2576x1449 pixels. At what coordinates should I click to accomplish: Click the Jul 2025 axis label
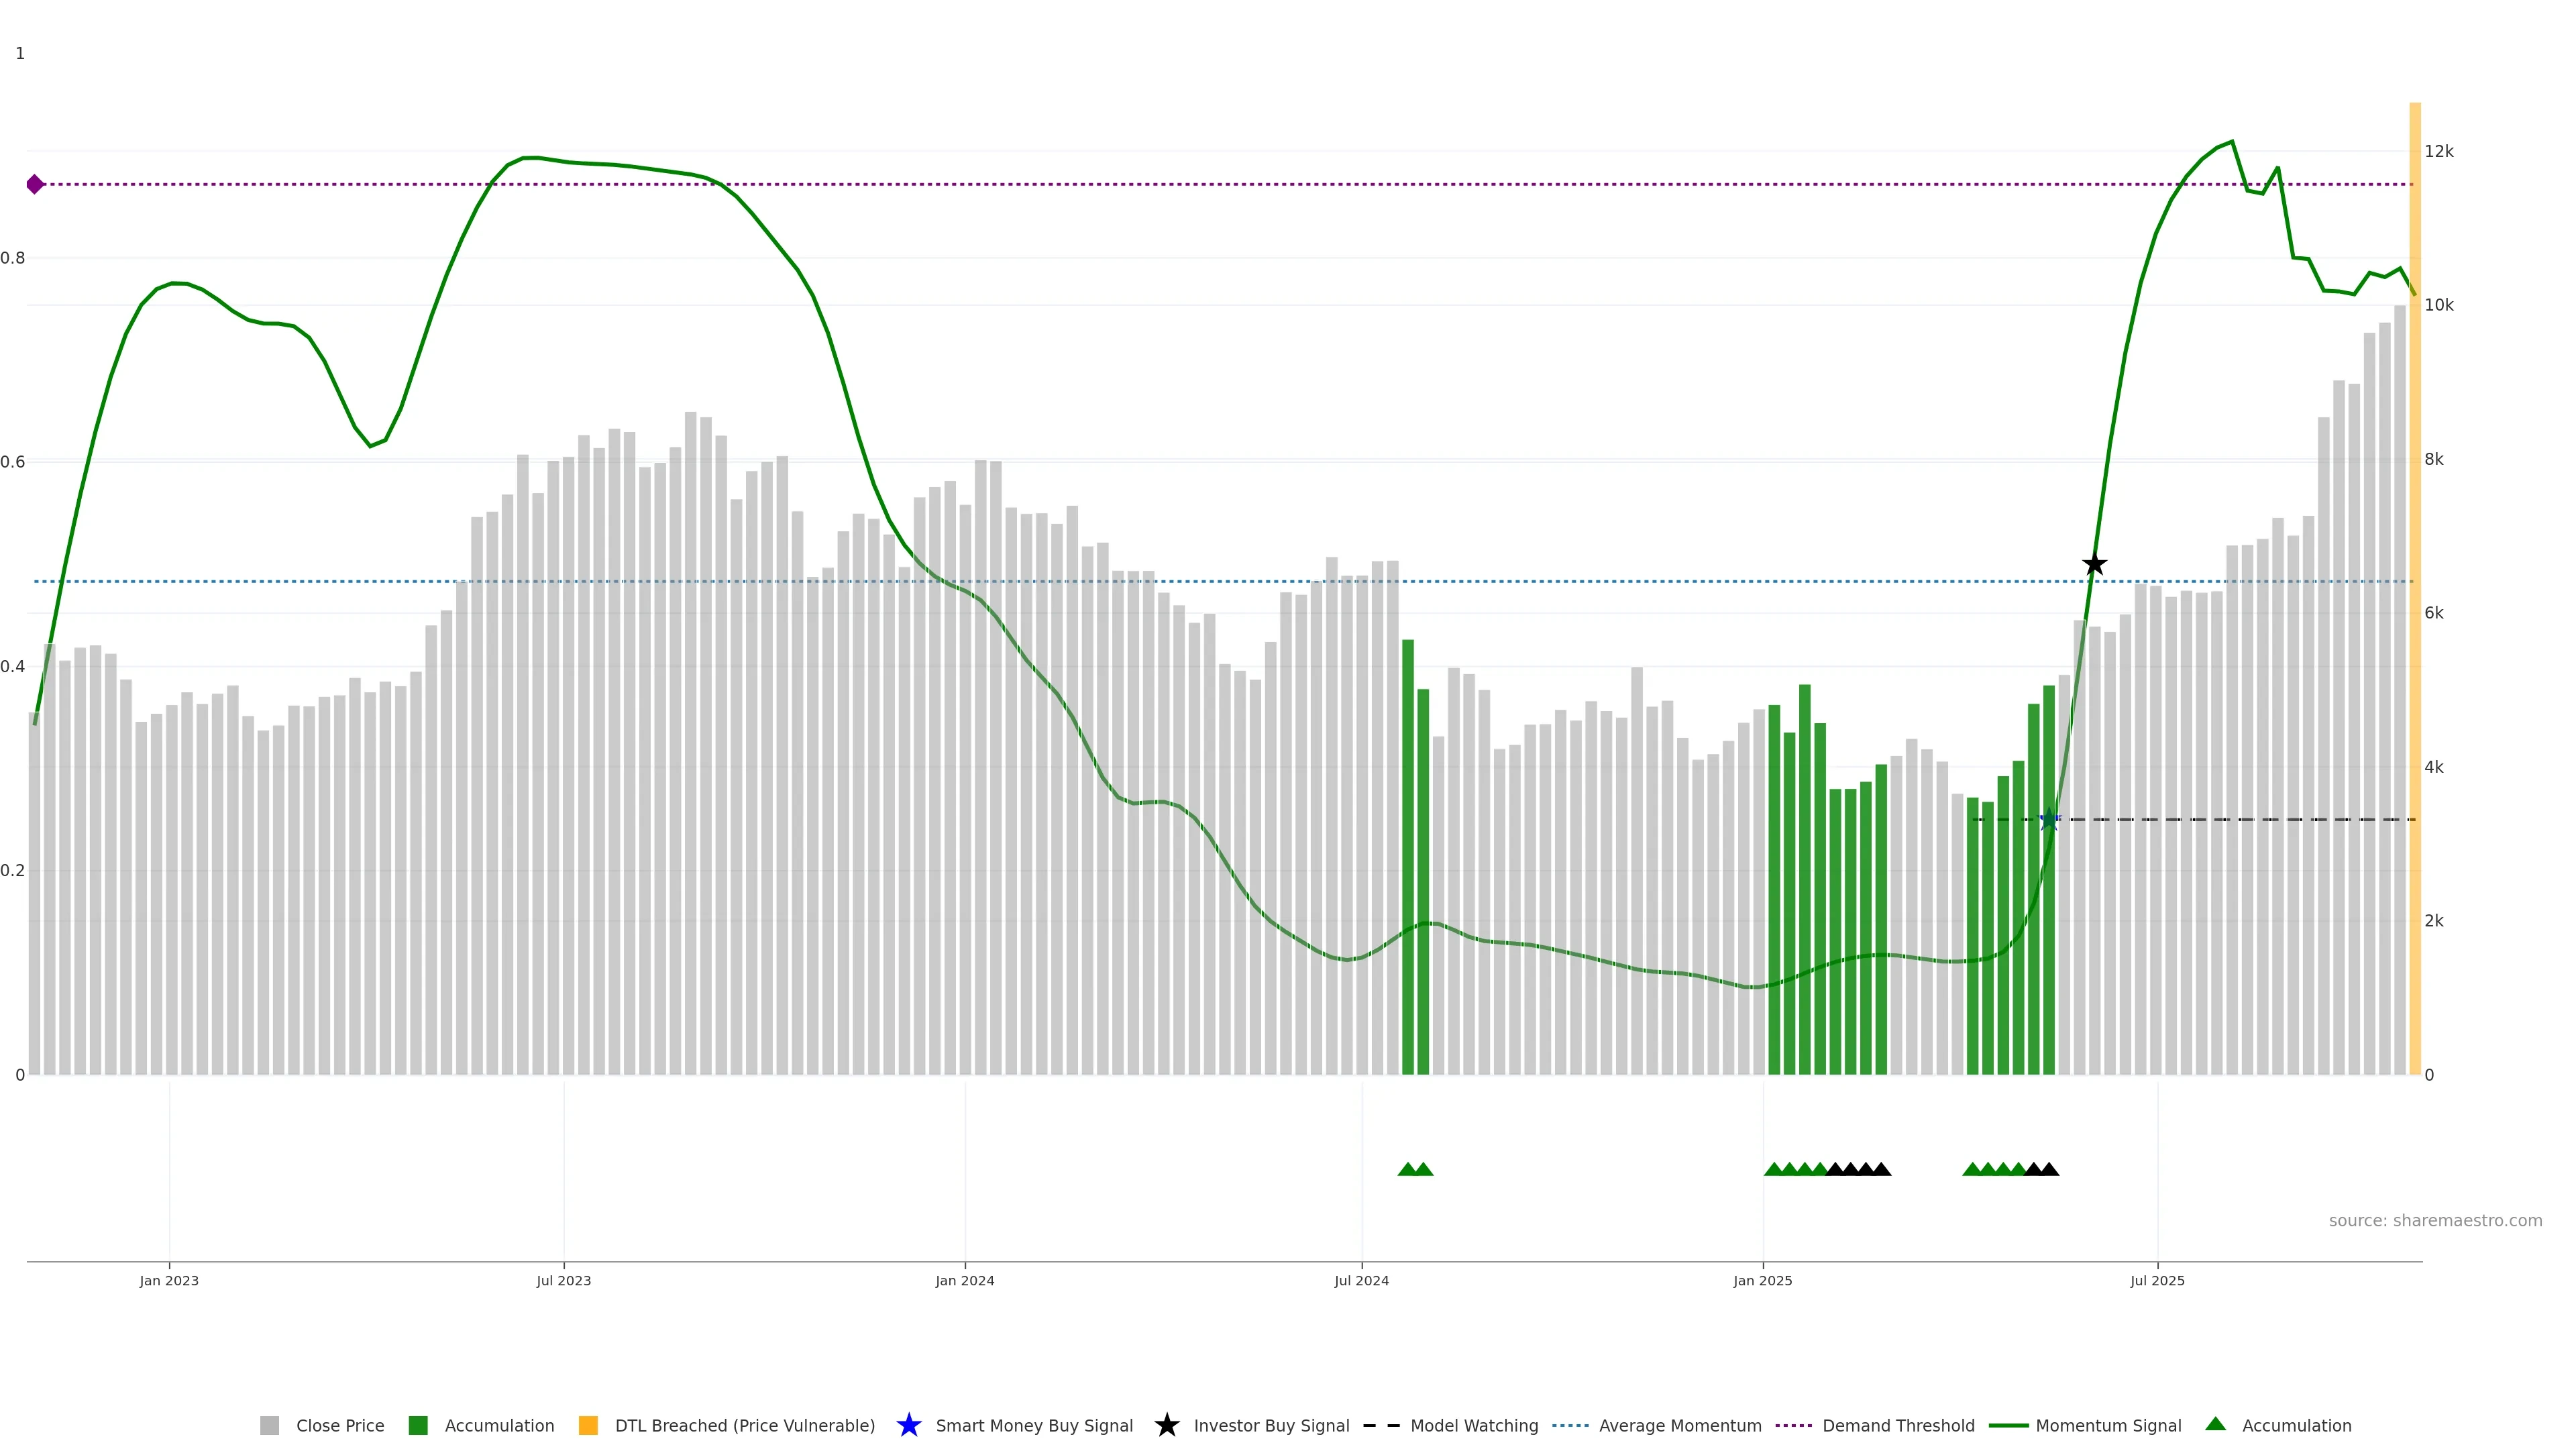2157,1281
